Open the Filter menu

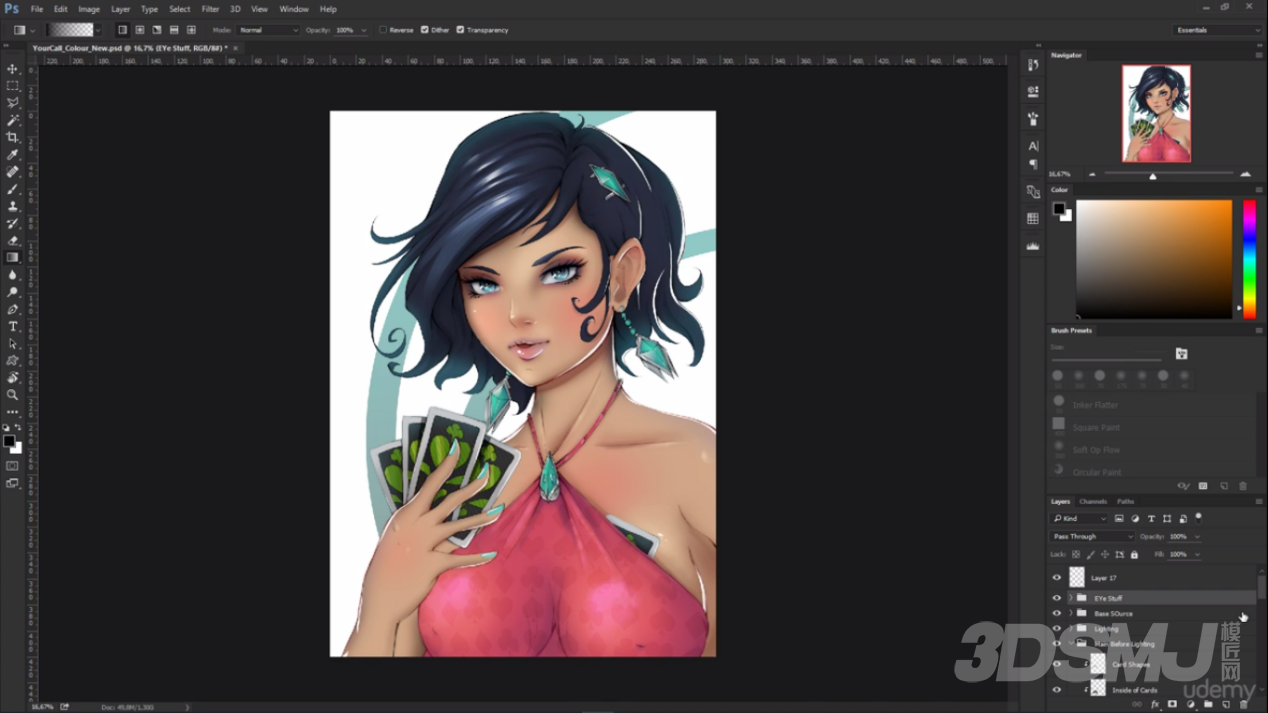(x=210, y=9)
